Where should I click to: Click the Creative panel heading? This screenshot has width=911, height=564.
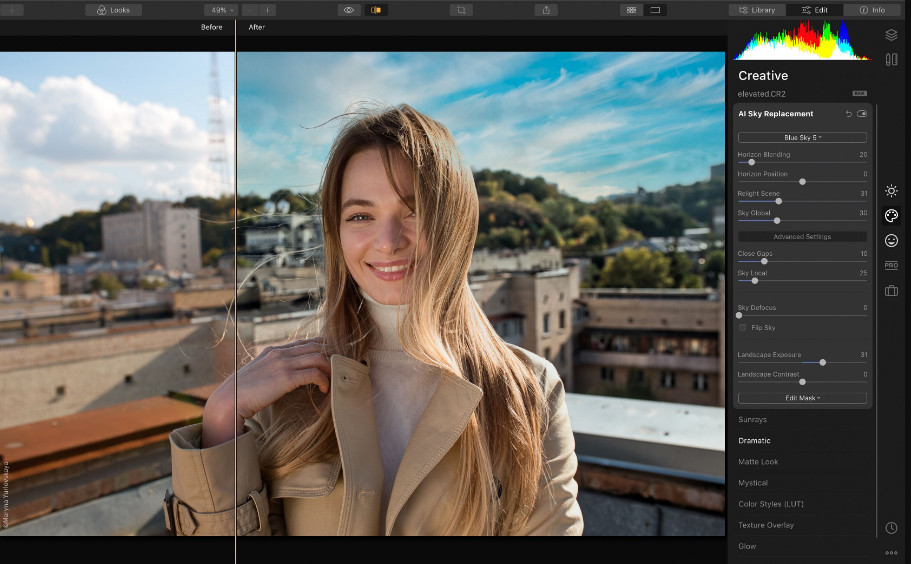763,76
